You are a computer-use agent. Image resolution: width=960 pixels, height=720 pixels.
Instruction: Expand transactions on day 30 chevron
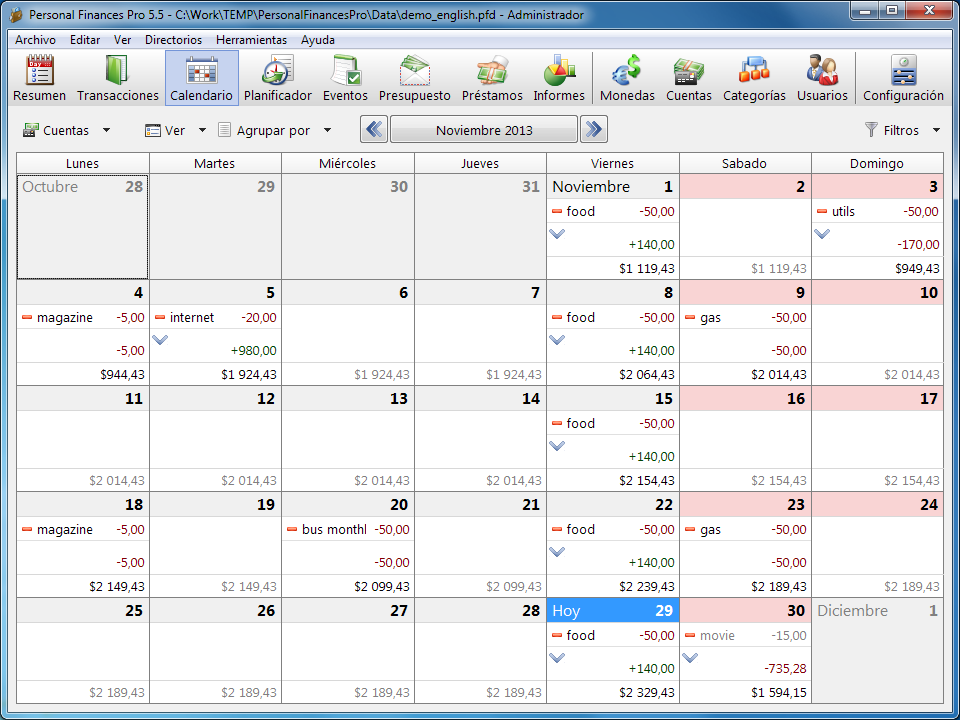[x=689, y=657]
